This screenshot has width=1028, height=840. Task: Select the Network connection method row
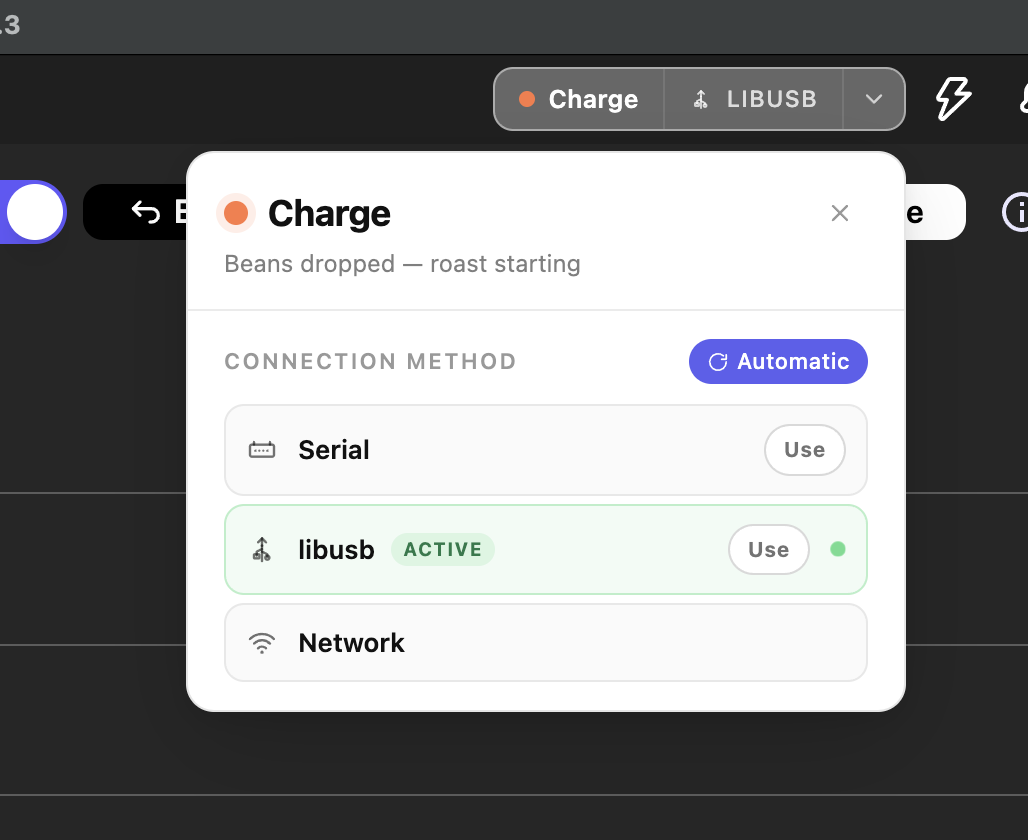[545, 643]
